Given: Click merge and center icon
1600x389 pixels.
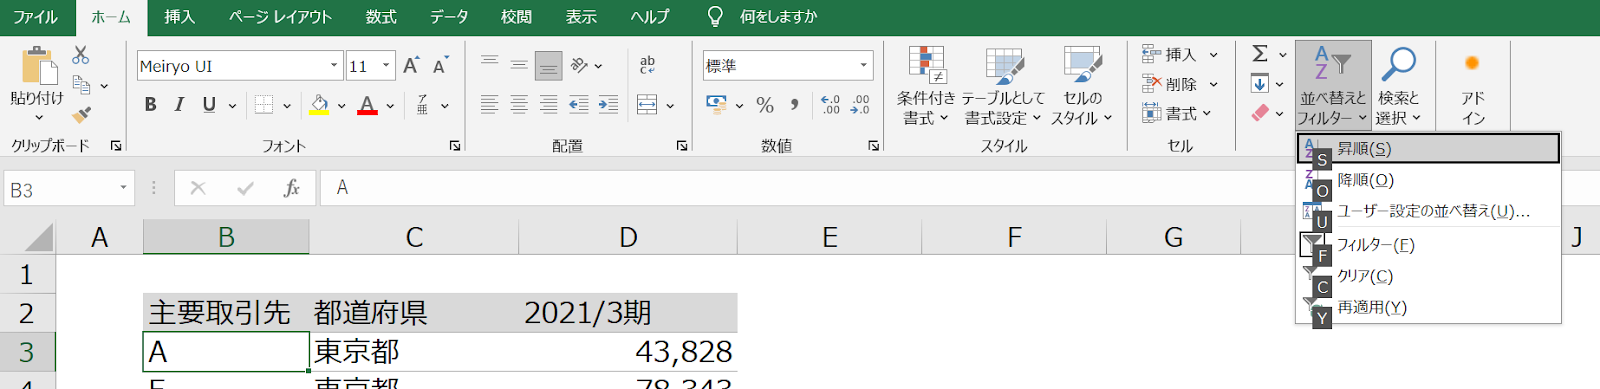Looking at the screenshot, I should coord(647,105).
